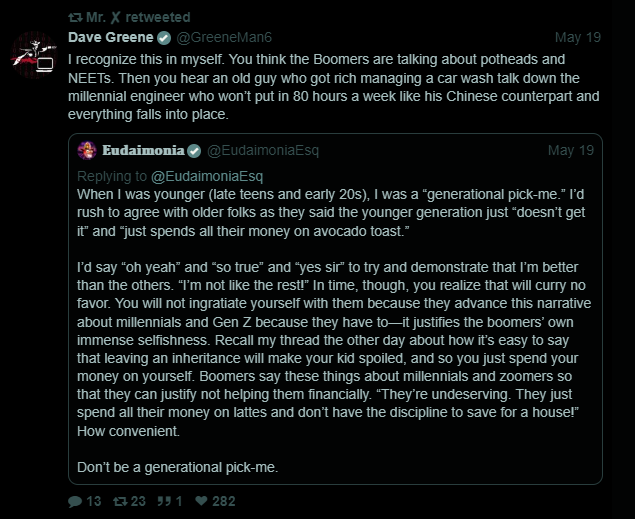This screenshot has width=635, height=519.
Task: Click the Dave Greene display name
Action: (110, 38)
